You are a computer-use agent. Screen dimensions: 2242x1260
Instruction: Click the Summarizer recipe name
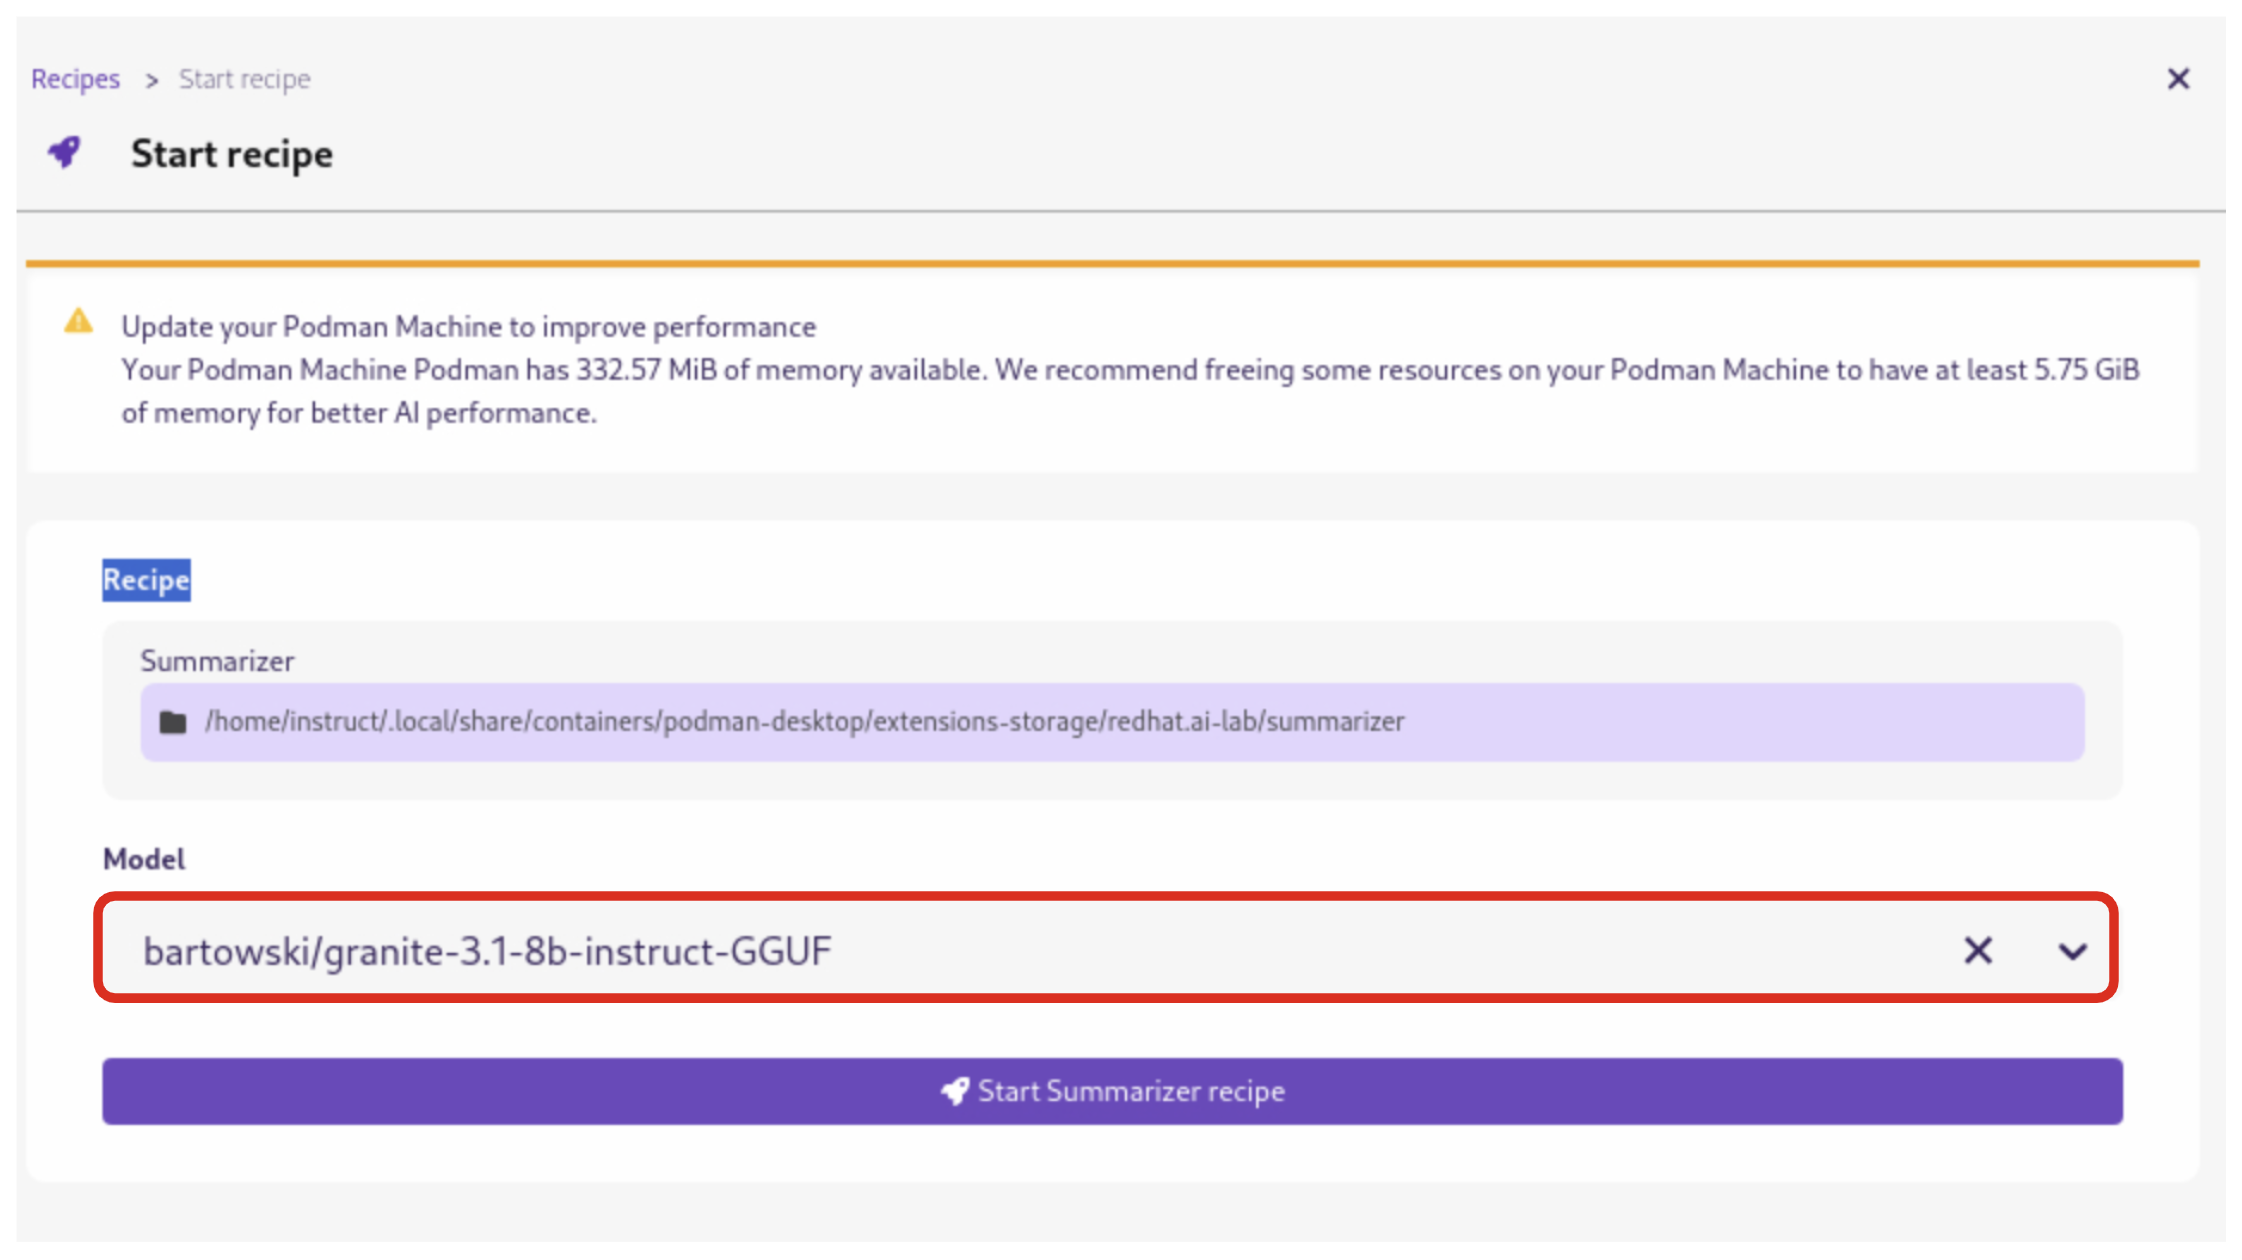[x=217, y=661]
